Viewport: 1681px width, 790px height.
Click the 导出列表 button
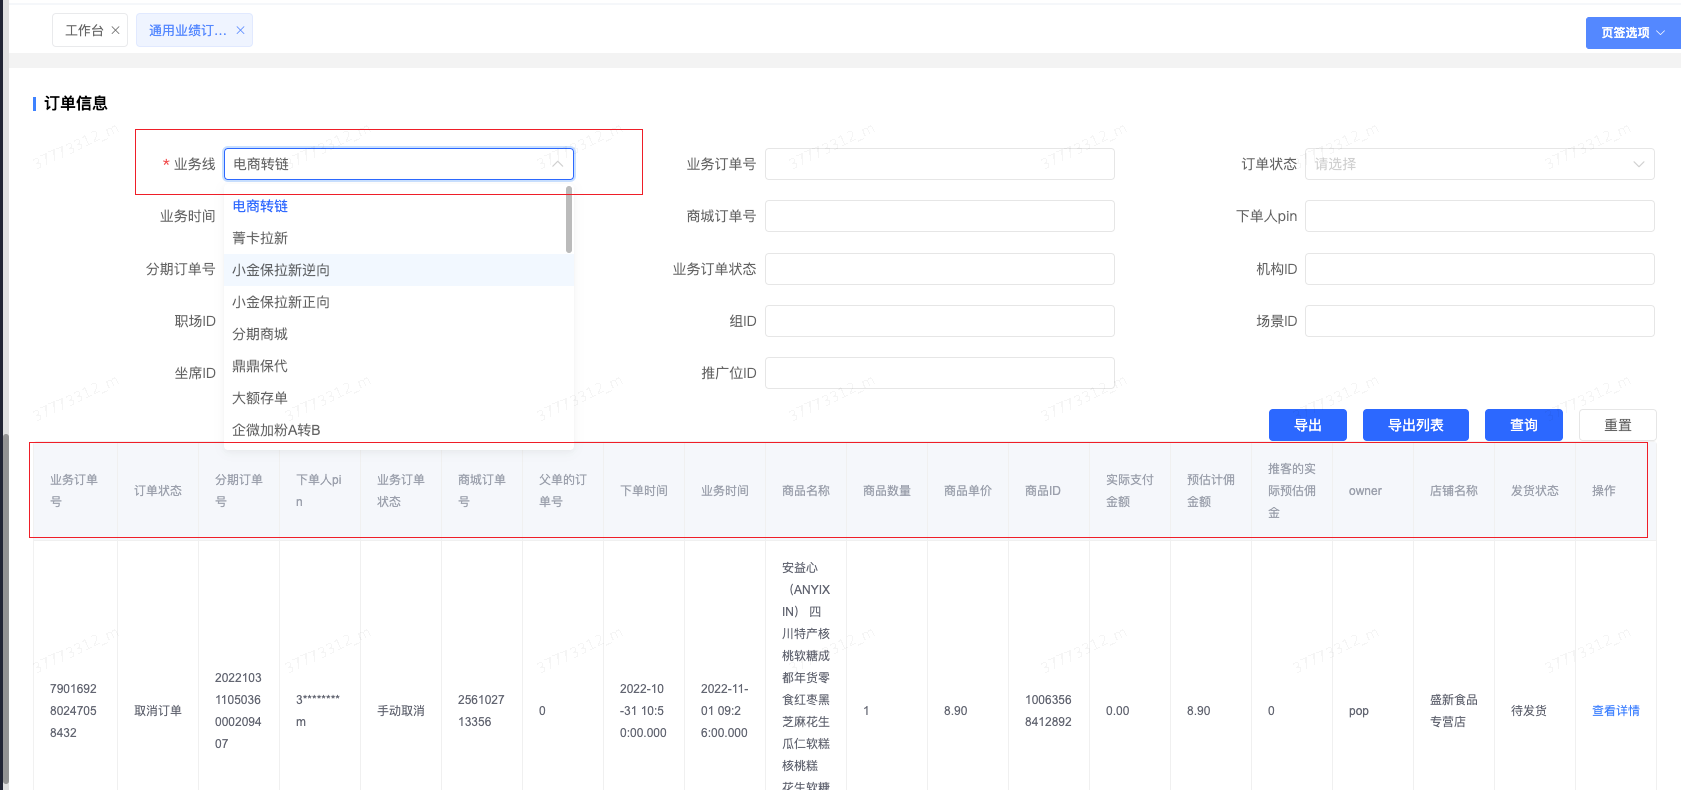(x=1415, y=425)
